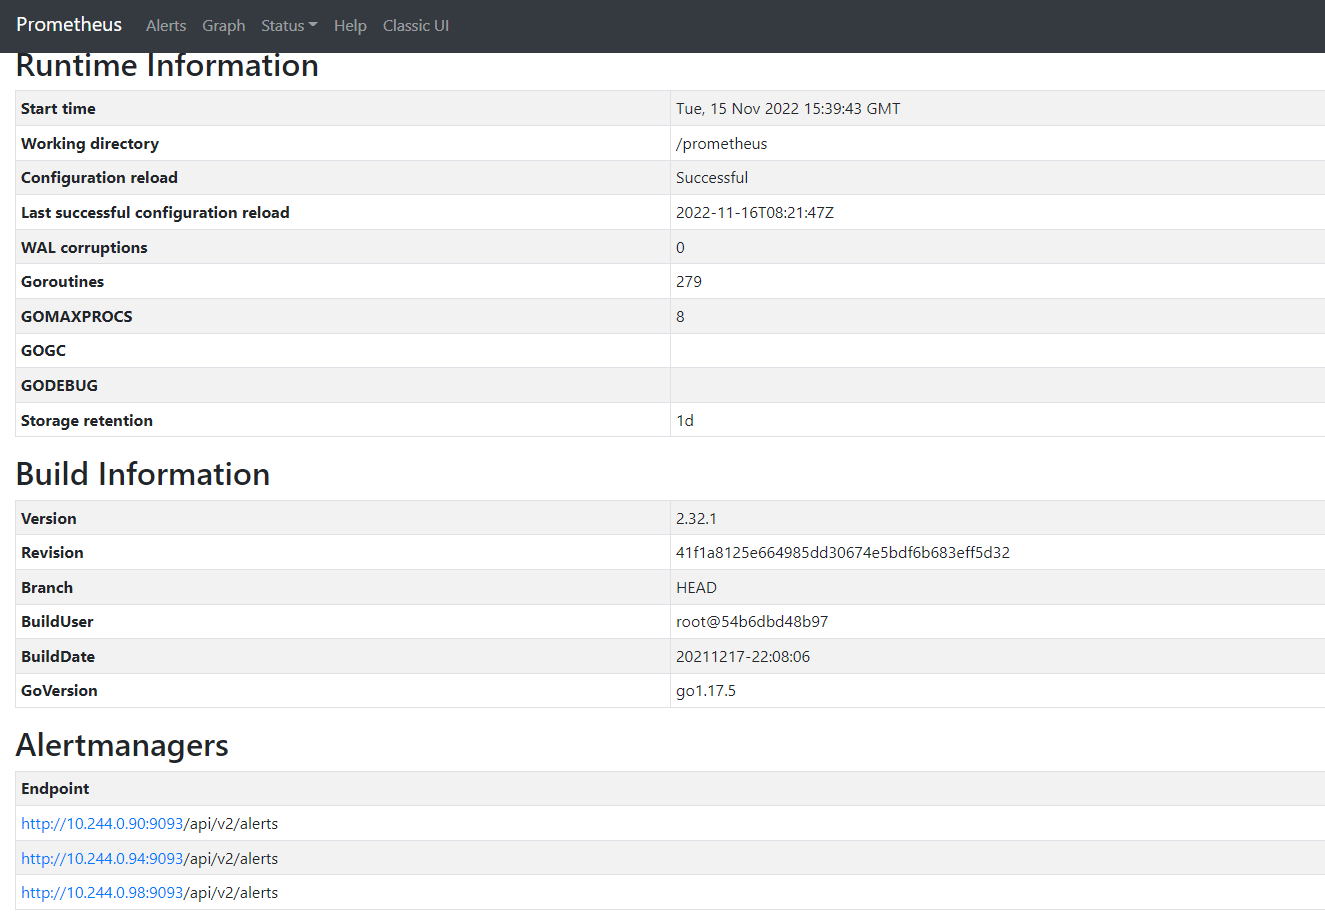This screenshot has width=1325, height=916.
Task: Click the Configuration reload label
Action: [99, 178]
